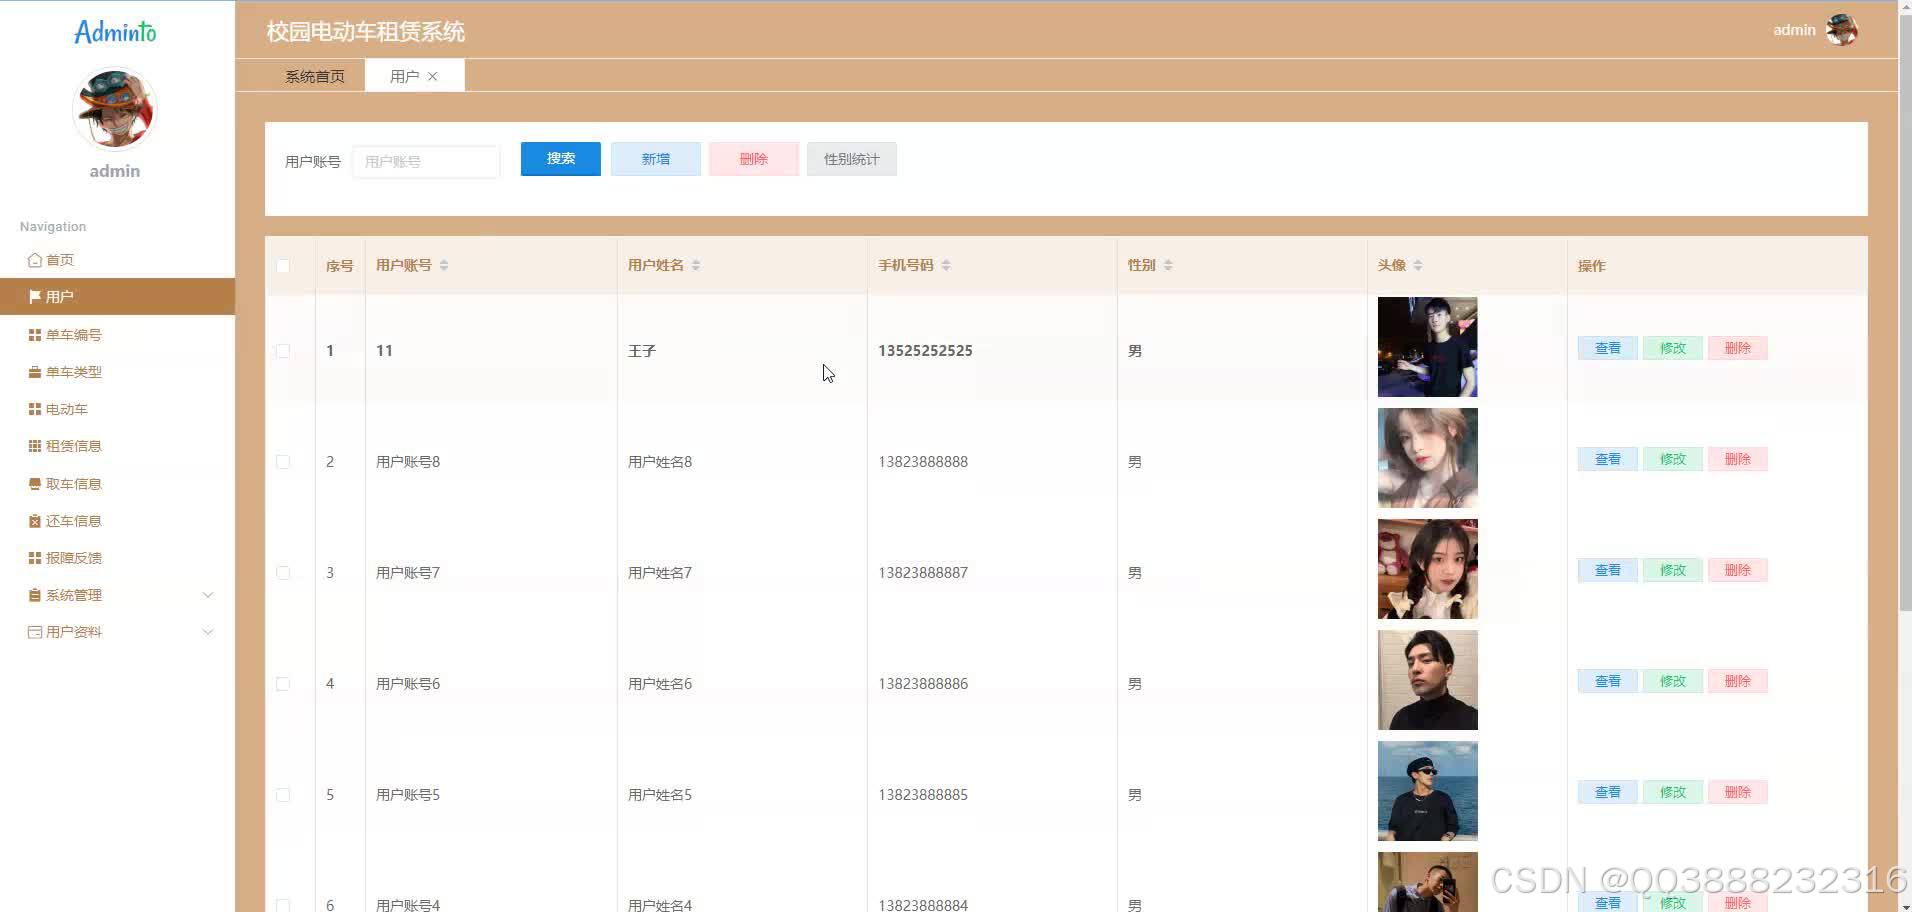Expand the 用户资料 menu chevron
Viewport: 1912px width, 912px height.
208,632
